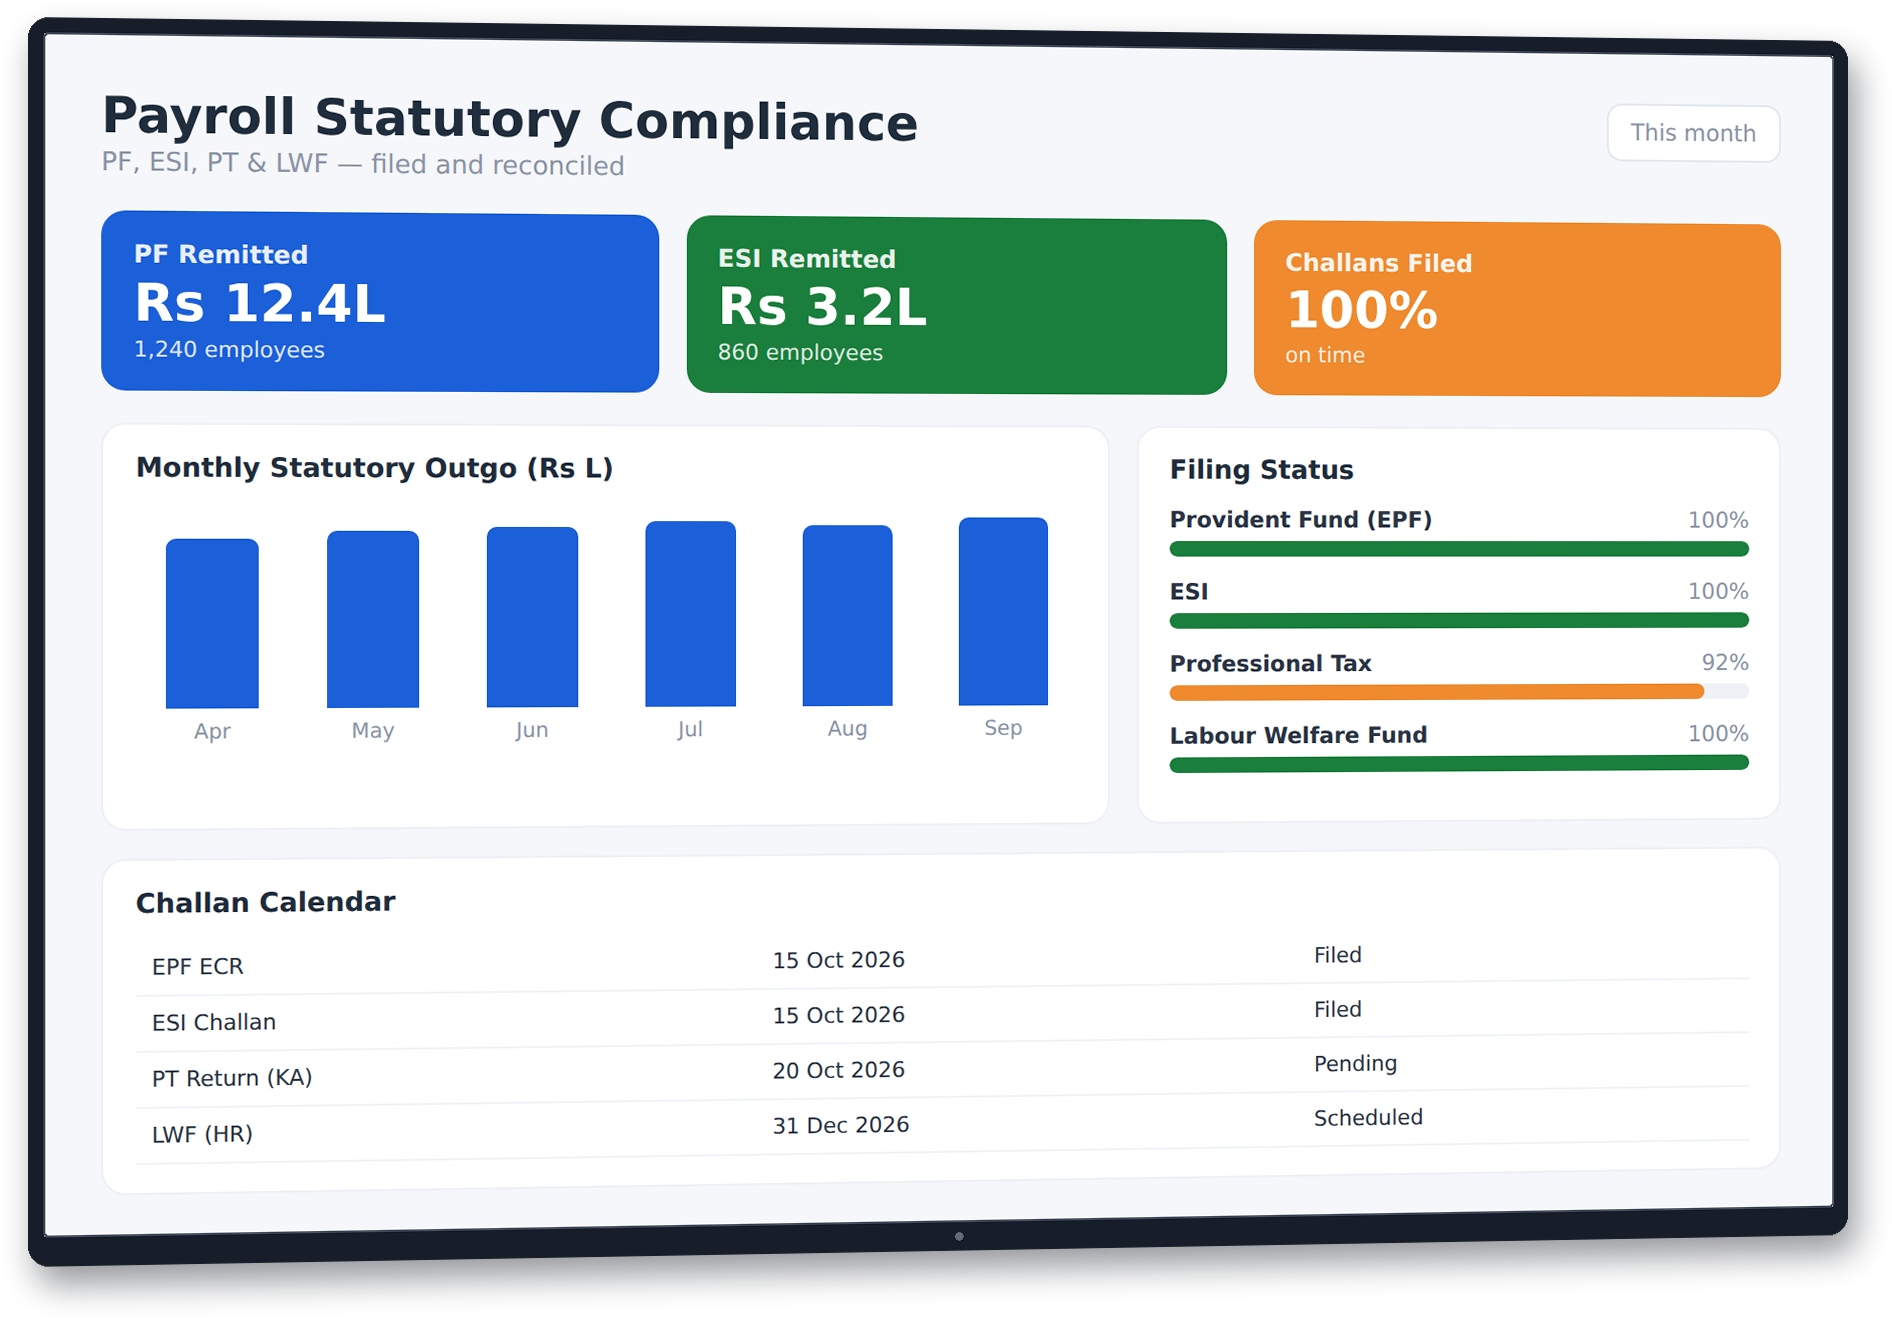Click the ESI filing progress bar

coord(1459,621)
